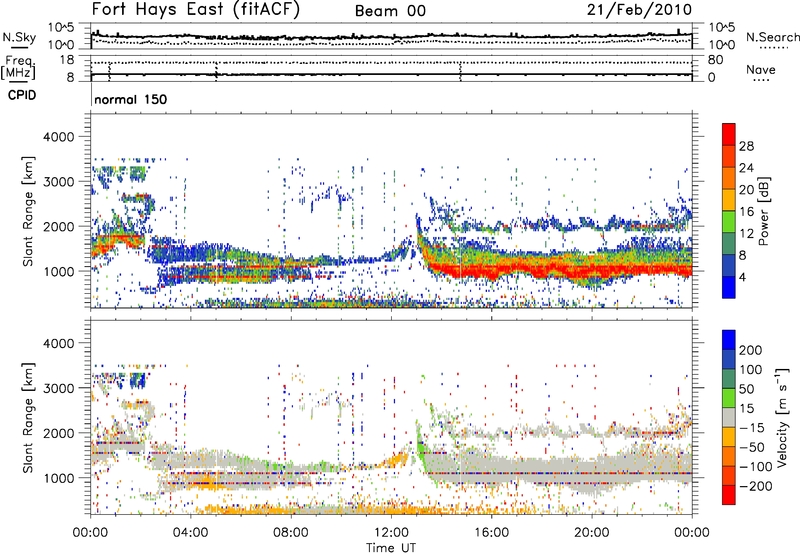
Task: Click the light green Power colorbar segment
Action: pos(729,222)
